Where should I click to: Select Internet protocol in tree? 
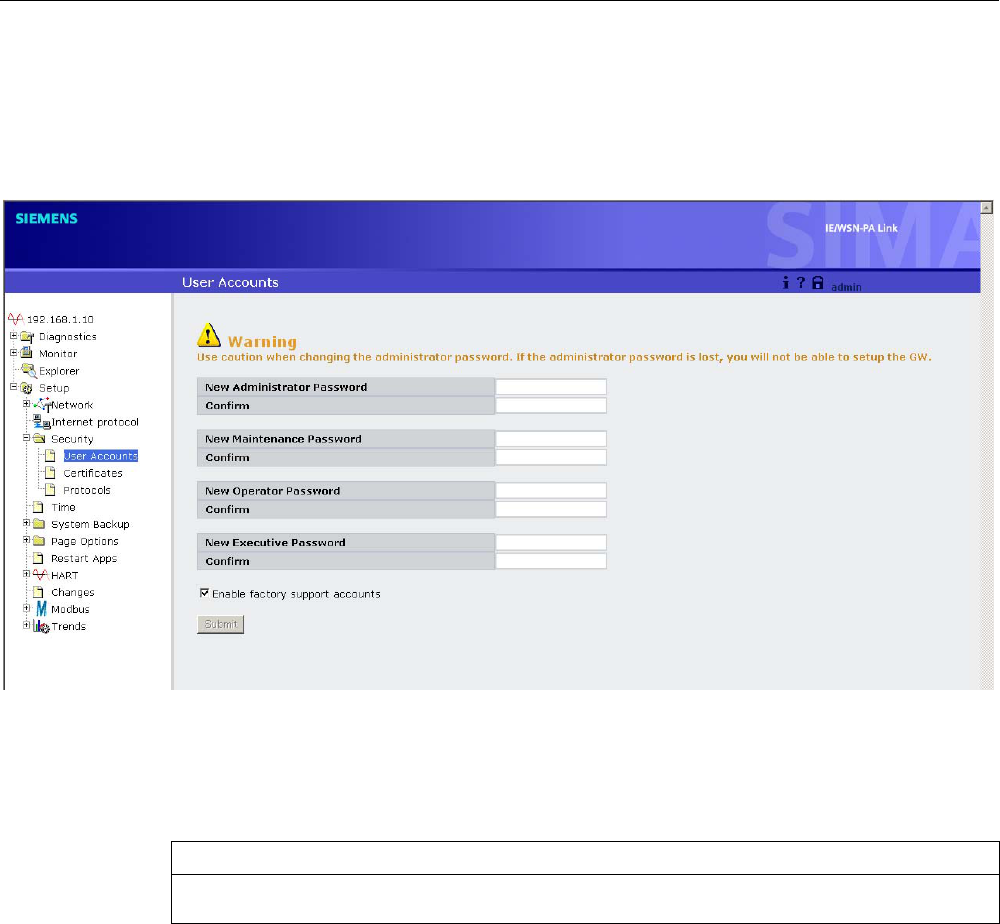coord(94,422)
